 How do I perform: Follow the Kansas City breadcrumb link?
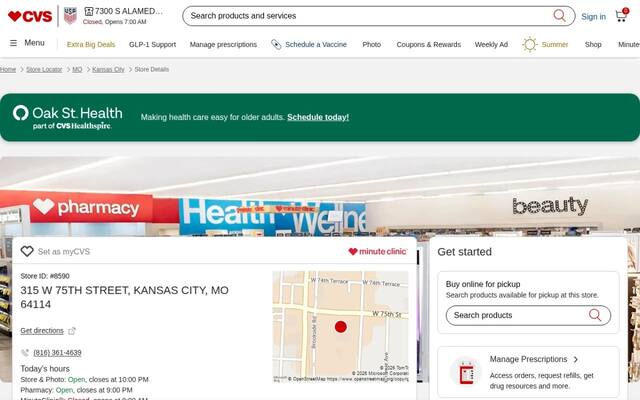point(108,69)
